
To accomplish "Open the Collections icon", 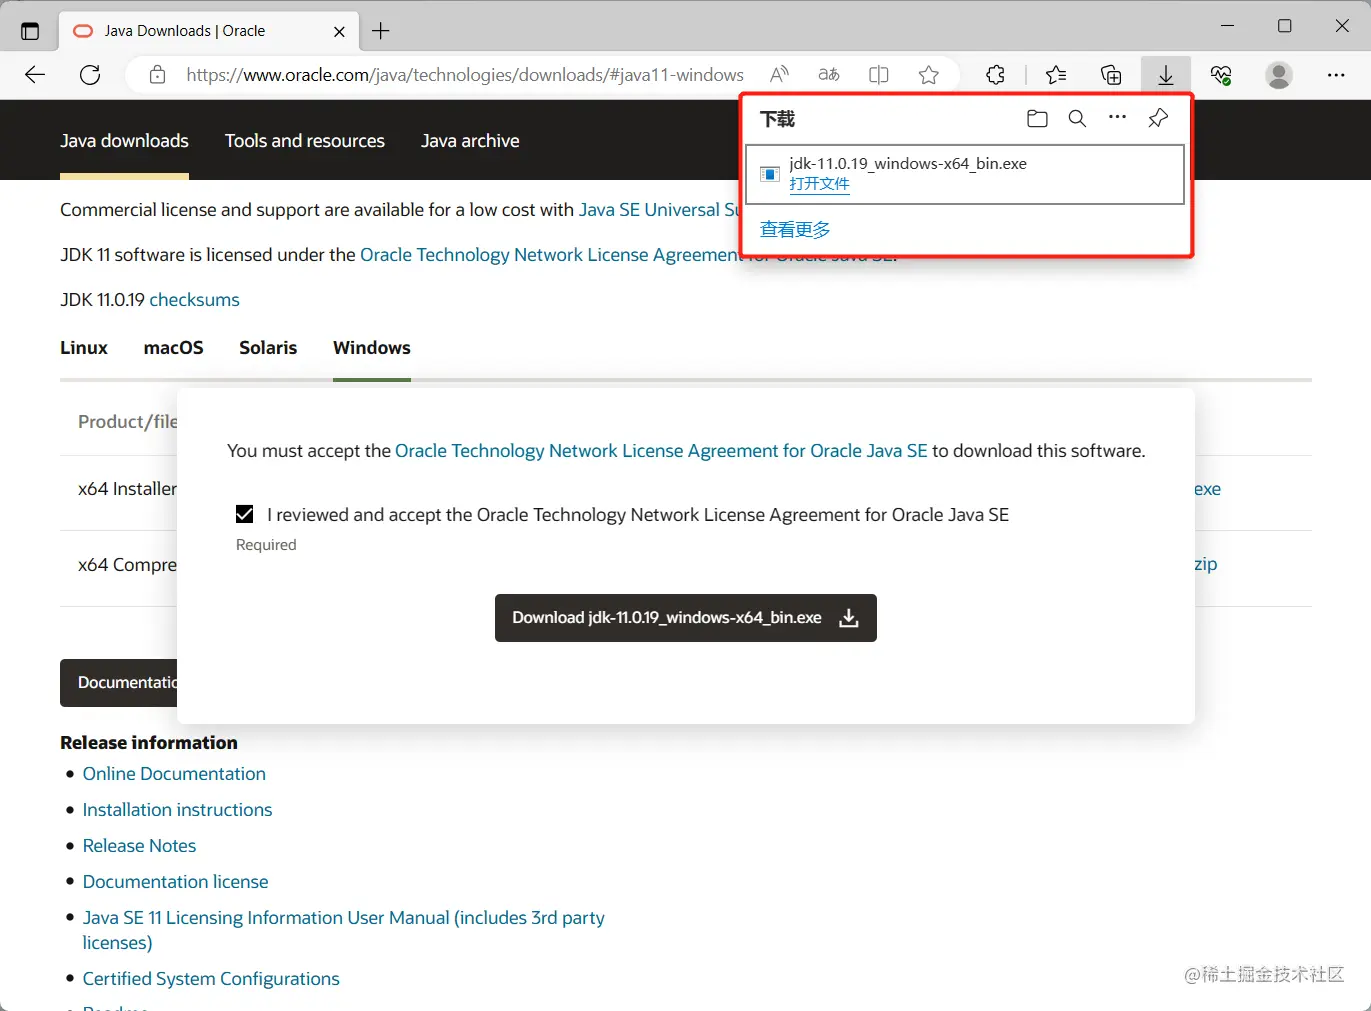I will pyautogui.click(x=1111, y=75).
